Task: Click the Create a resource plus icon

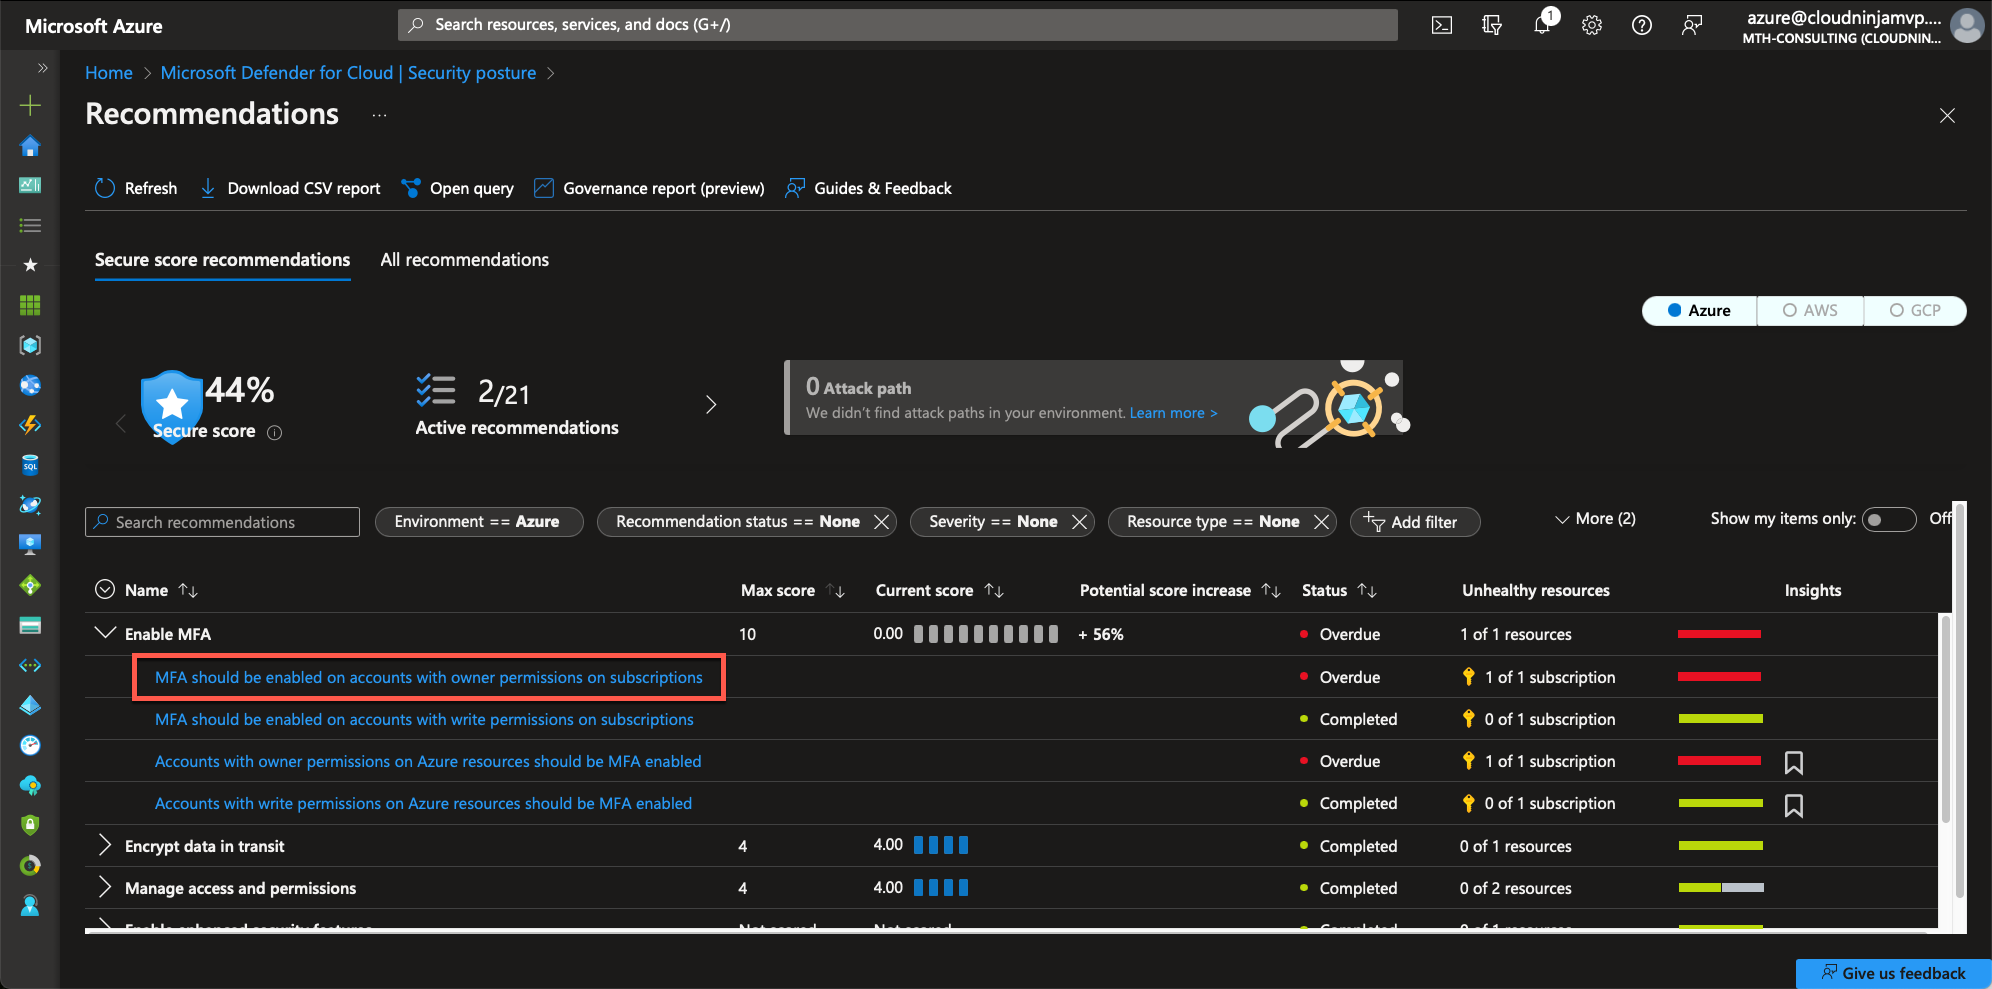Action: 30,105
